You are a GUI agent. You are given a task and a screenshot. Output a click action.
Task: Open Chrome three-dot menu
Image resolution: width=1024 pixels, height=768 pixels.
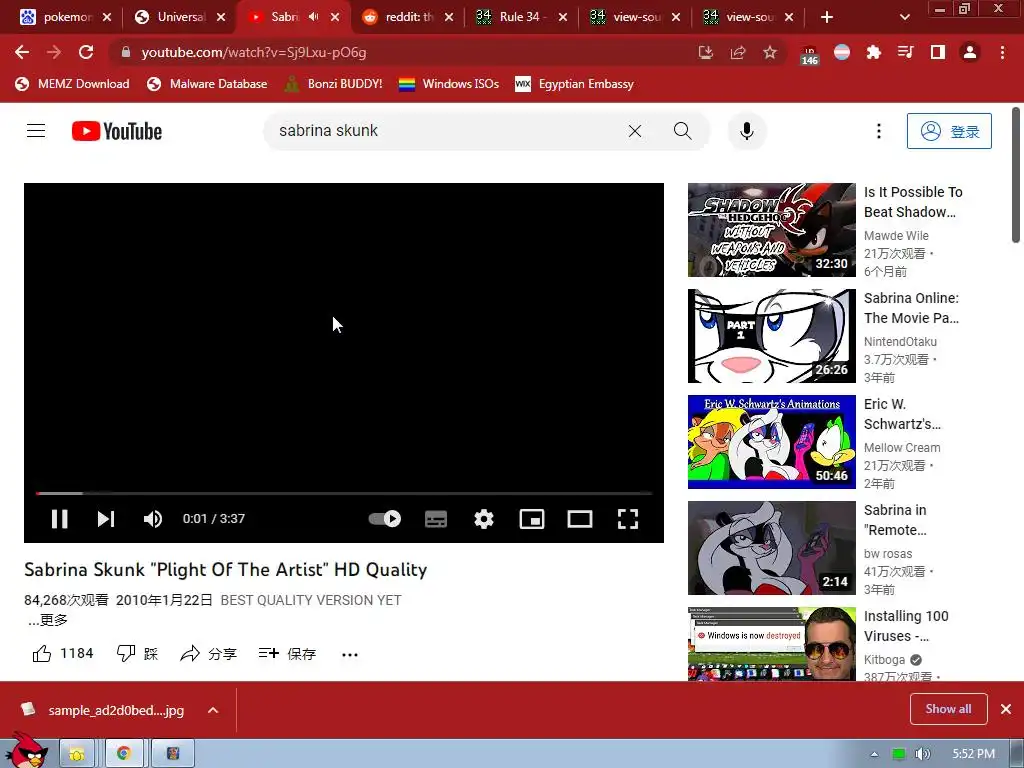(x=1002, y=52)
